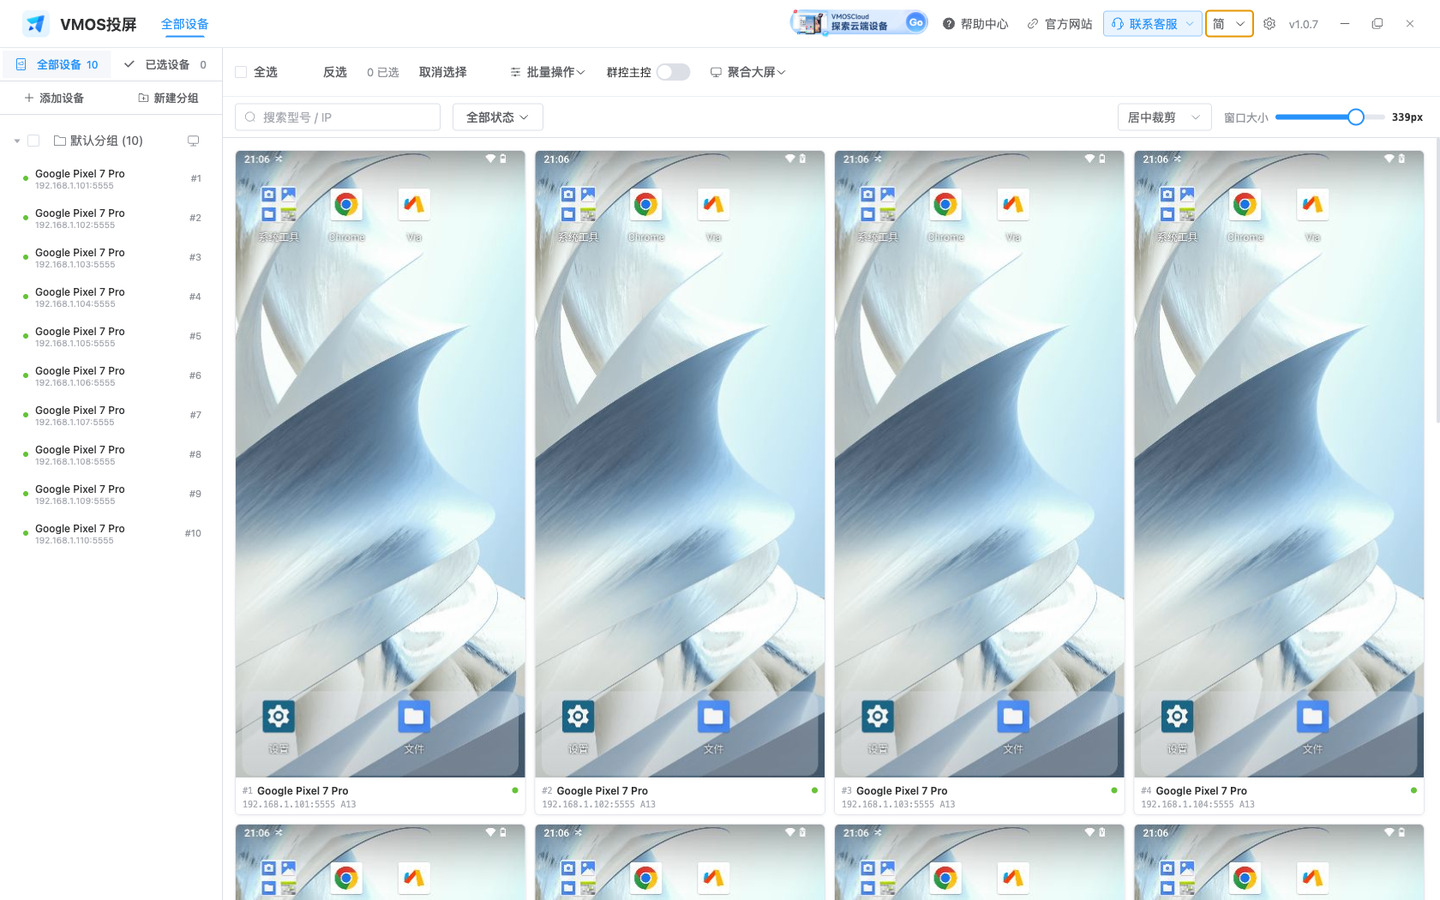The height and width of the screenshot is (900, 1440).
Task: Tick the 全选 select-all checkbox
Action: (241, 72)
